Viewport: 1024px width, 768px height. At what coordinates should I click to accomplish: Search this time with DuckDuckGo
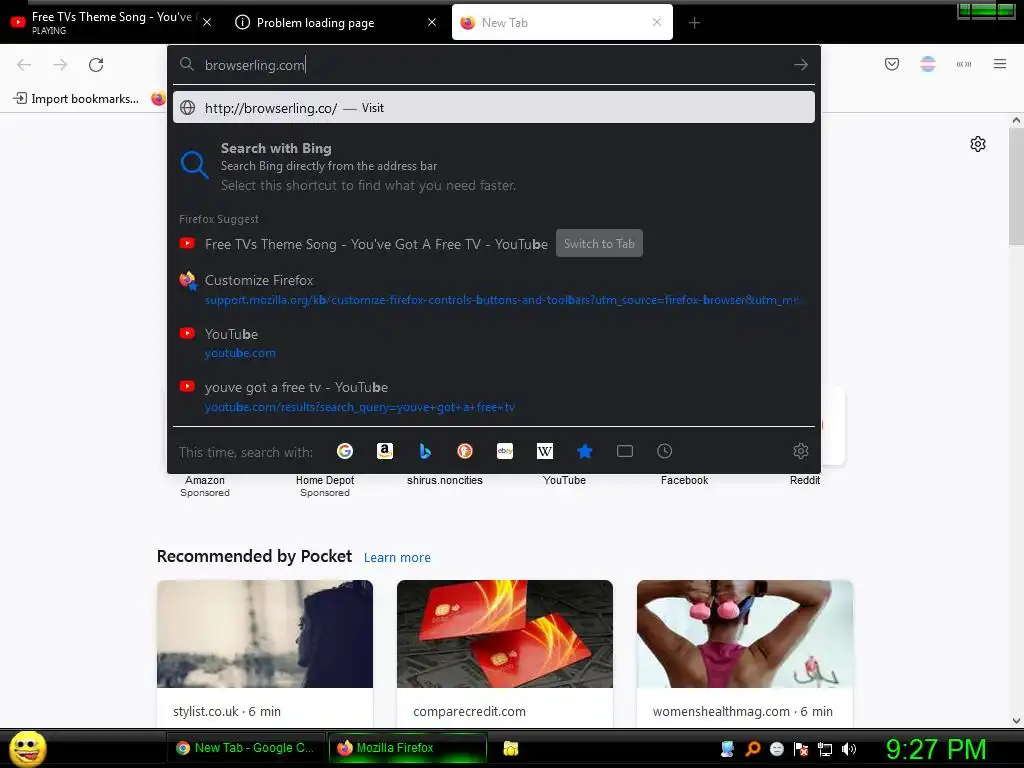[464, 451]
